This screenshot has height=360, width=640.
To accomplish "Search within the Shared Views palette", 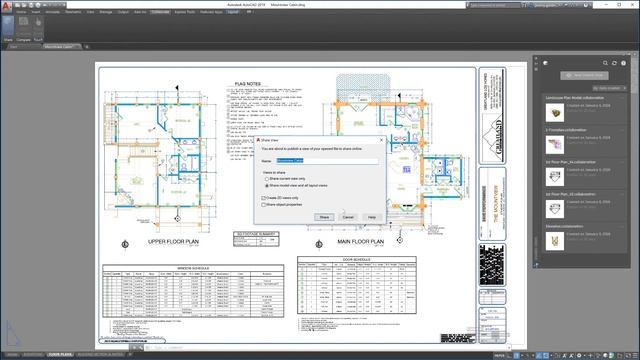I will tap(605, 63).
